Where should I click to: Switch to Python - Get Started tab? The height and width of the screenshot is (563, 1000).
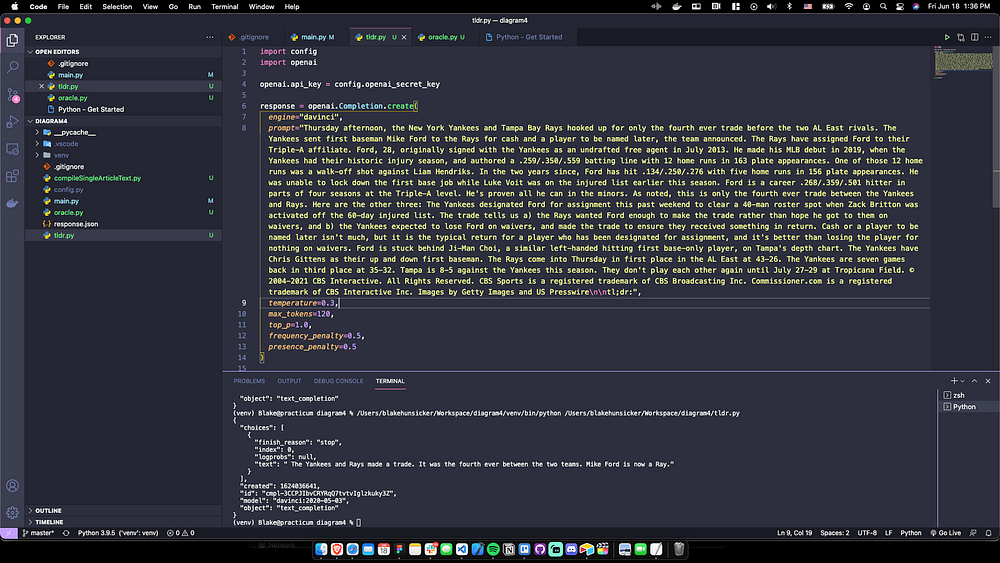529,37
